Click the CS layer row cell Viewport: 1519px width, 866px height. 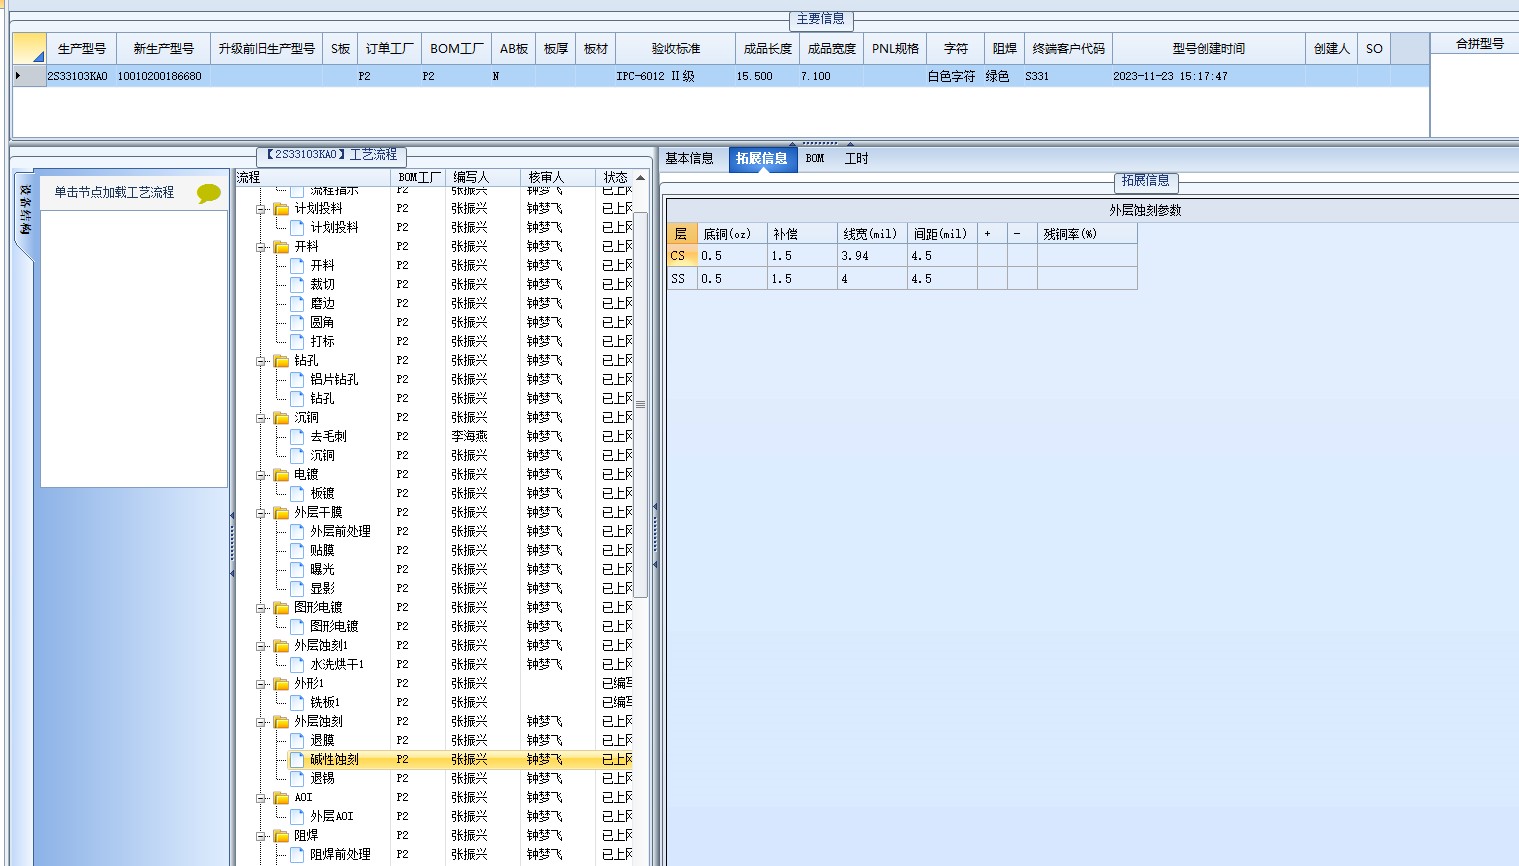[x=682, y=257]
